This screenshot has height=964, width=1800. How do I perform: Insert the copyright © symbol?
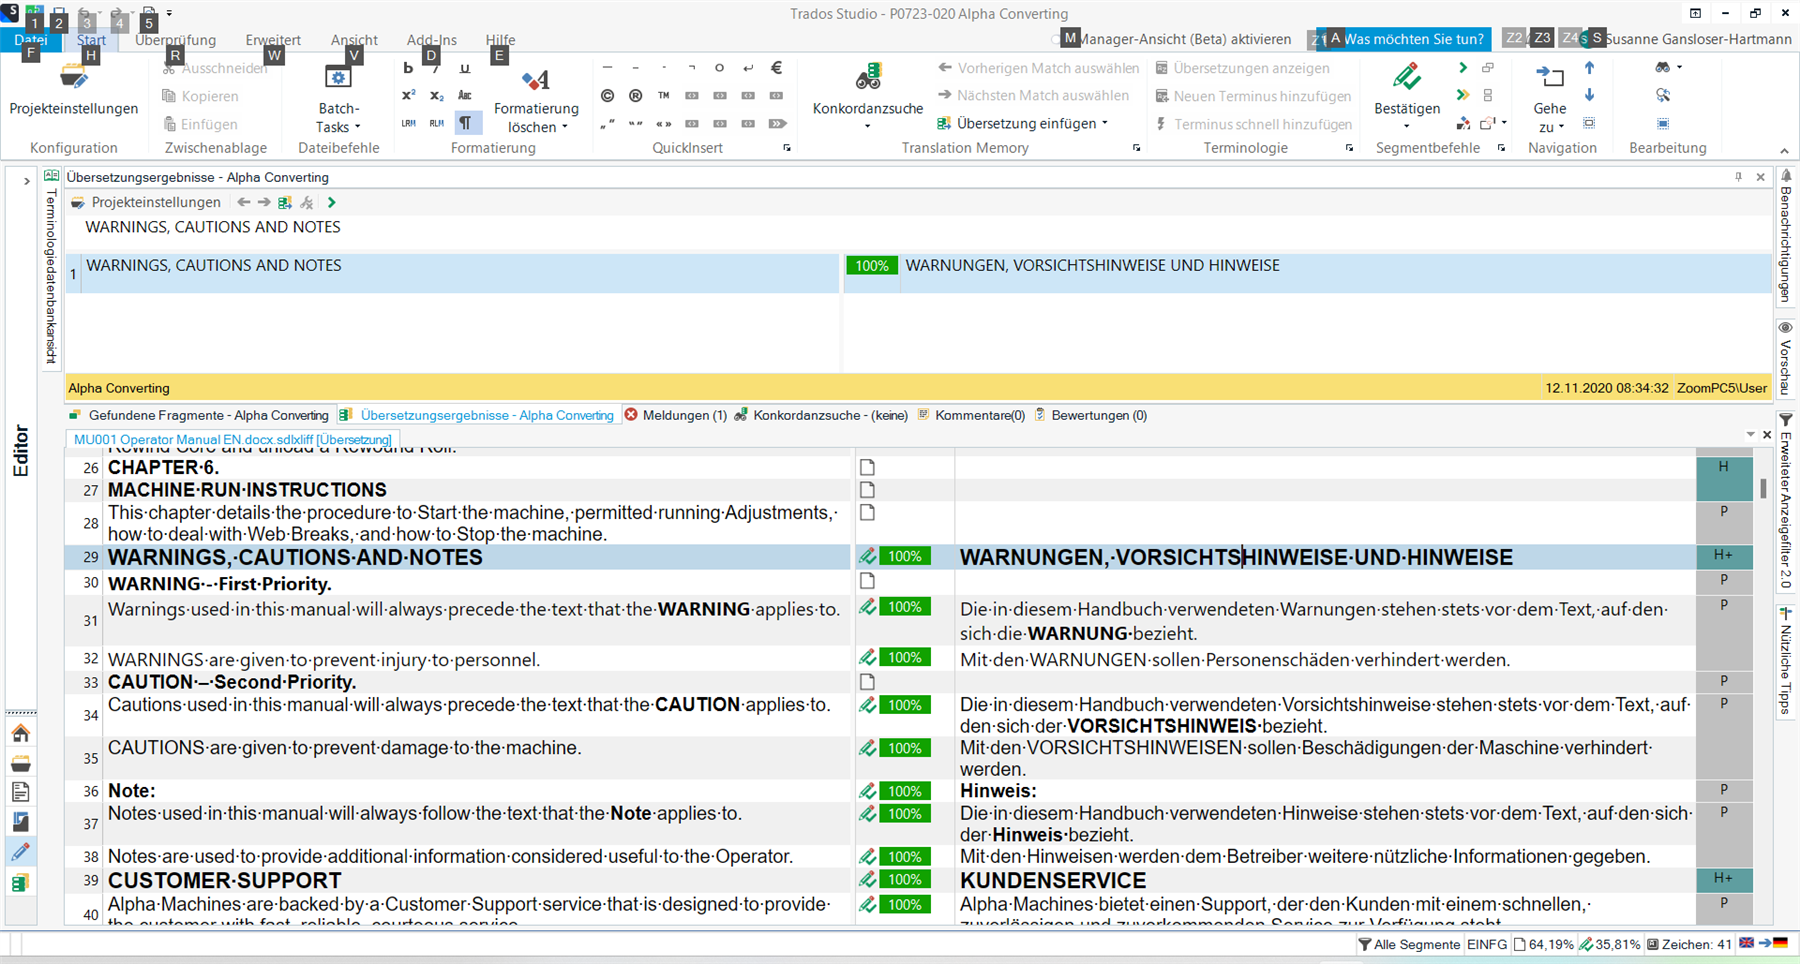607,96
